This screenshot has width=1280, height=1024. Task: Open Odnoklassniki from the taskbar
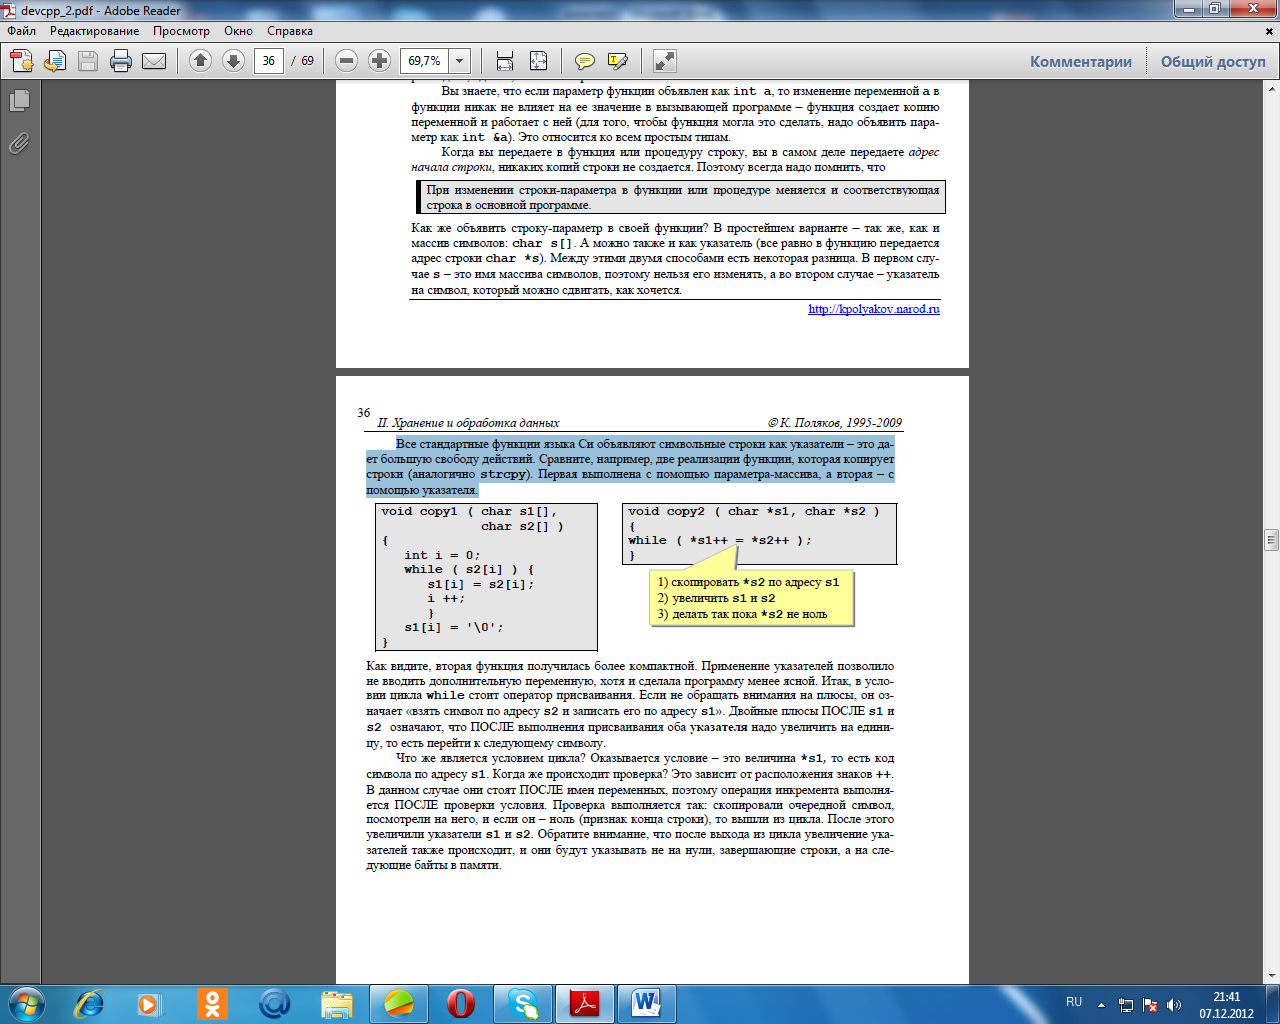click(211, 1003)
